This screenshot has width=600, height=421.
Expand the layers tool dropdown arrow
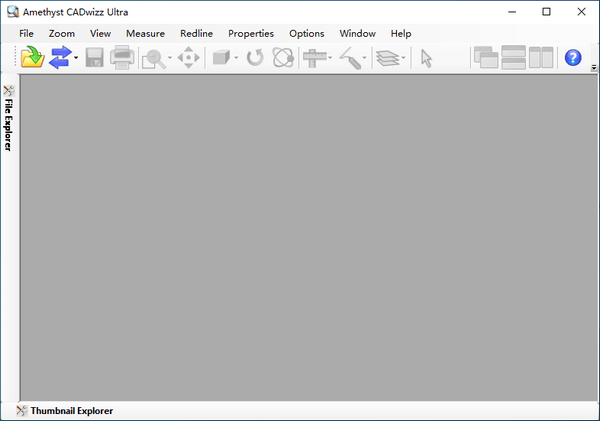coord(404,58)
